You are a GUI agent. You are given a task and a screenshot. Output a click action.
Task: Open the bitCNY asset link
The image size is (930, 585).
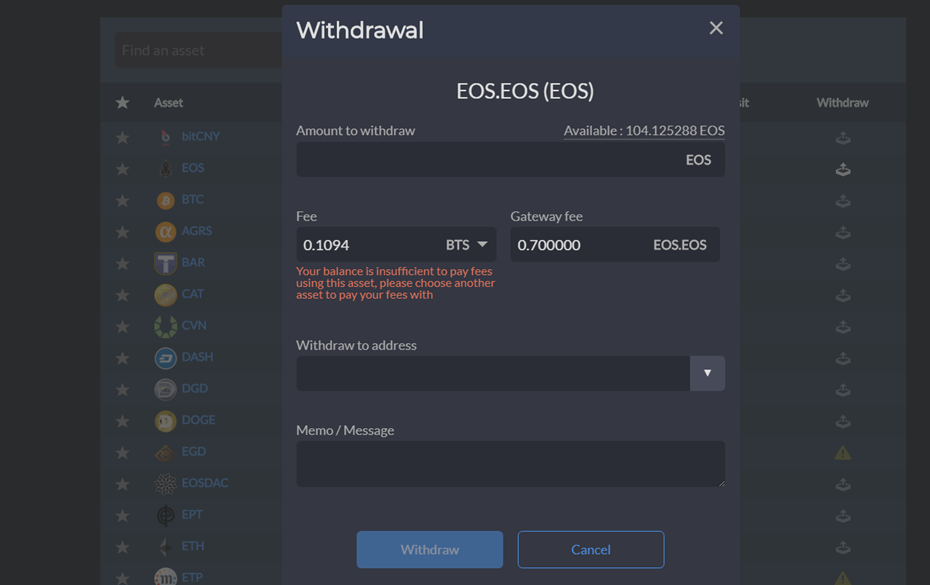(x=200, y=136)
